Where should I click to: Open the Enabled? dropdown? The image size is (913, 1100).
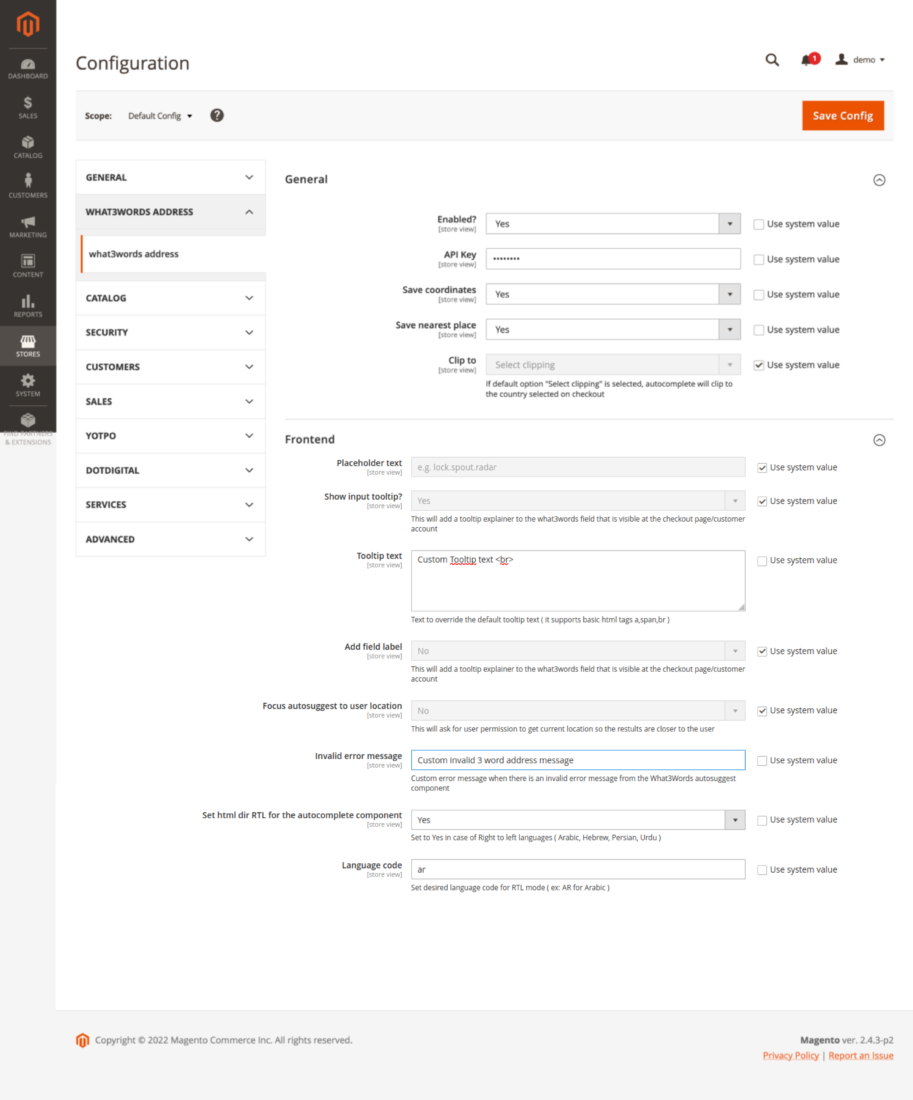coord(613,224)
